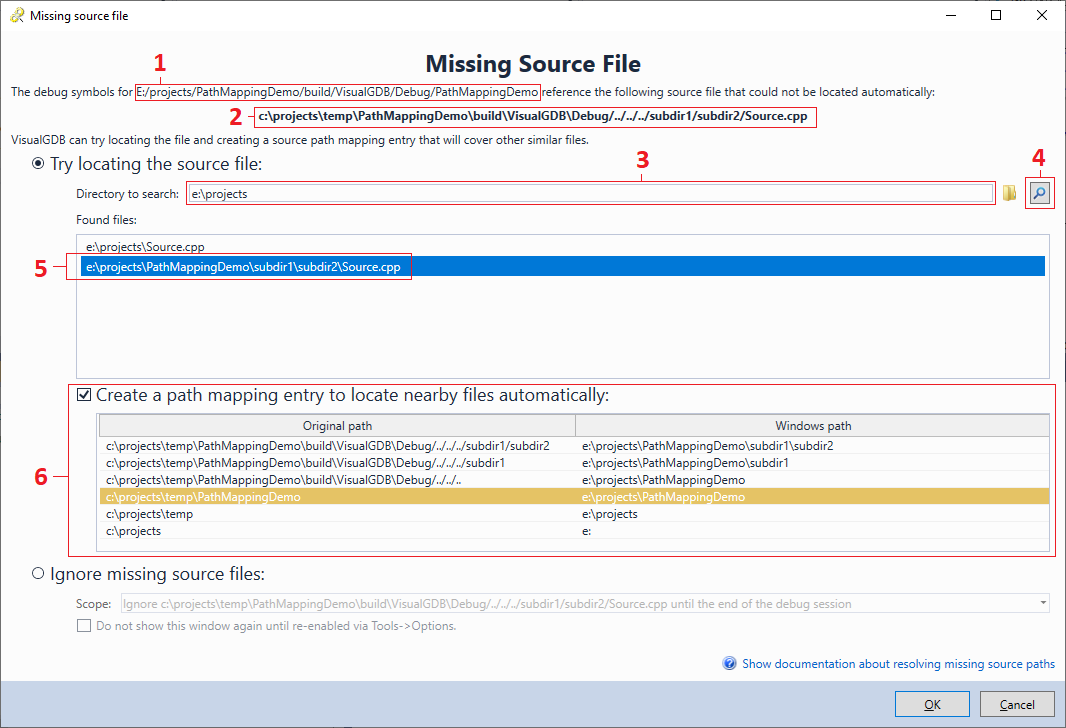
Task: Click the OK button
Action: click(932, 704)
